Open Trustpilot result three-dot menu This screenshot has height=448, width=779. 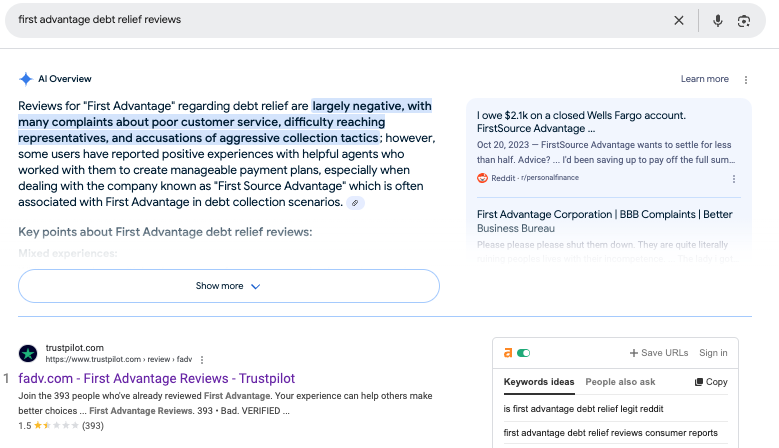point(202,359)
